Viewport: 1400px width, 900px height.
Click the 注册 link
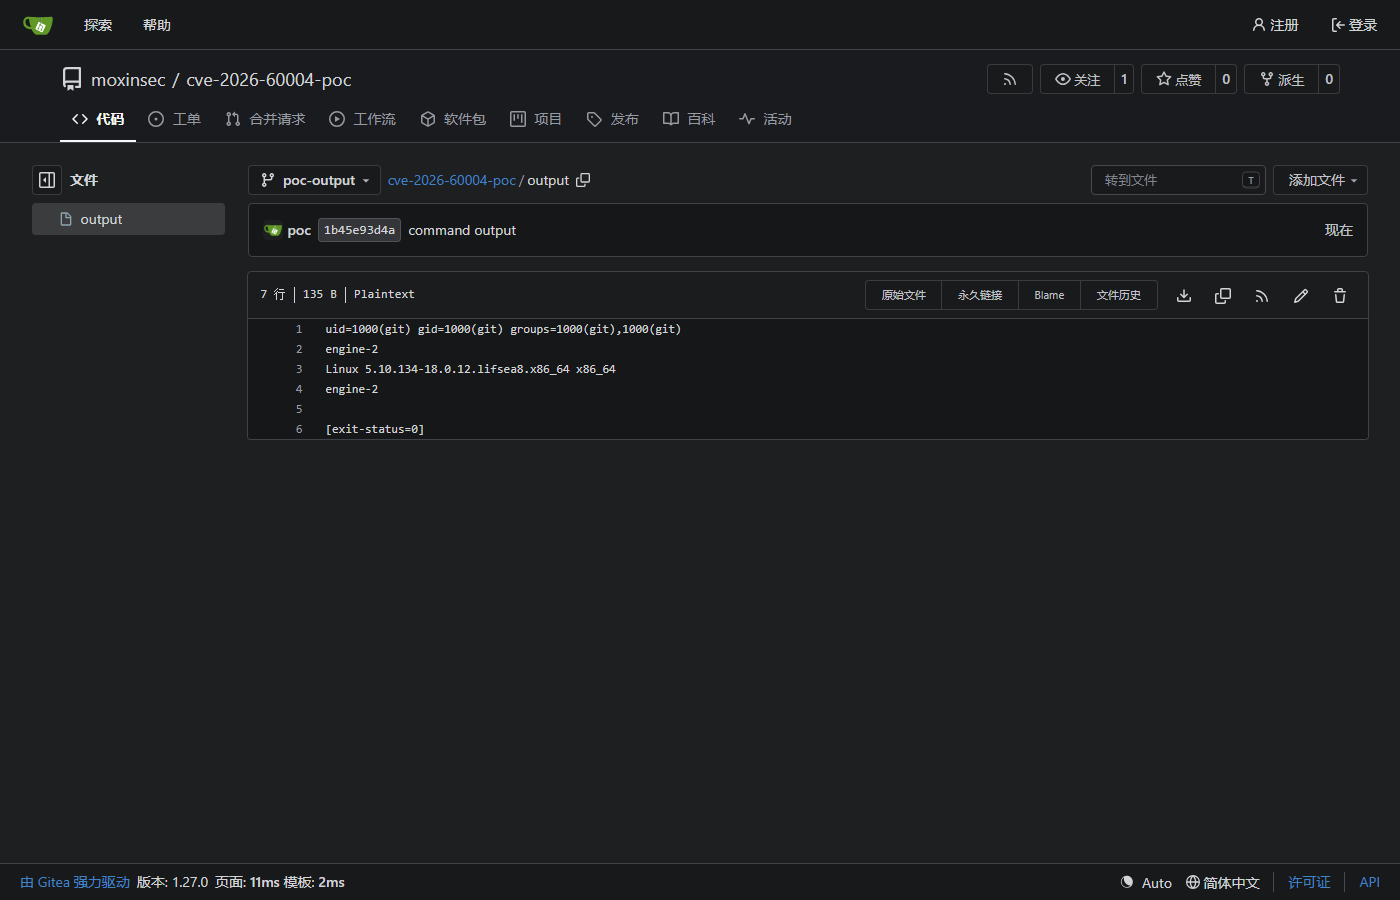tap(1275, 25)
